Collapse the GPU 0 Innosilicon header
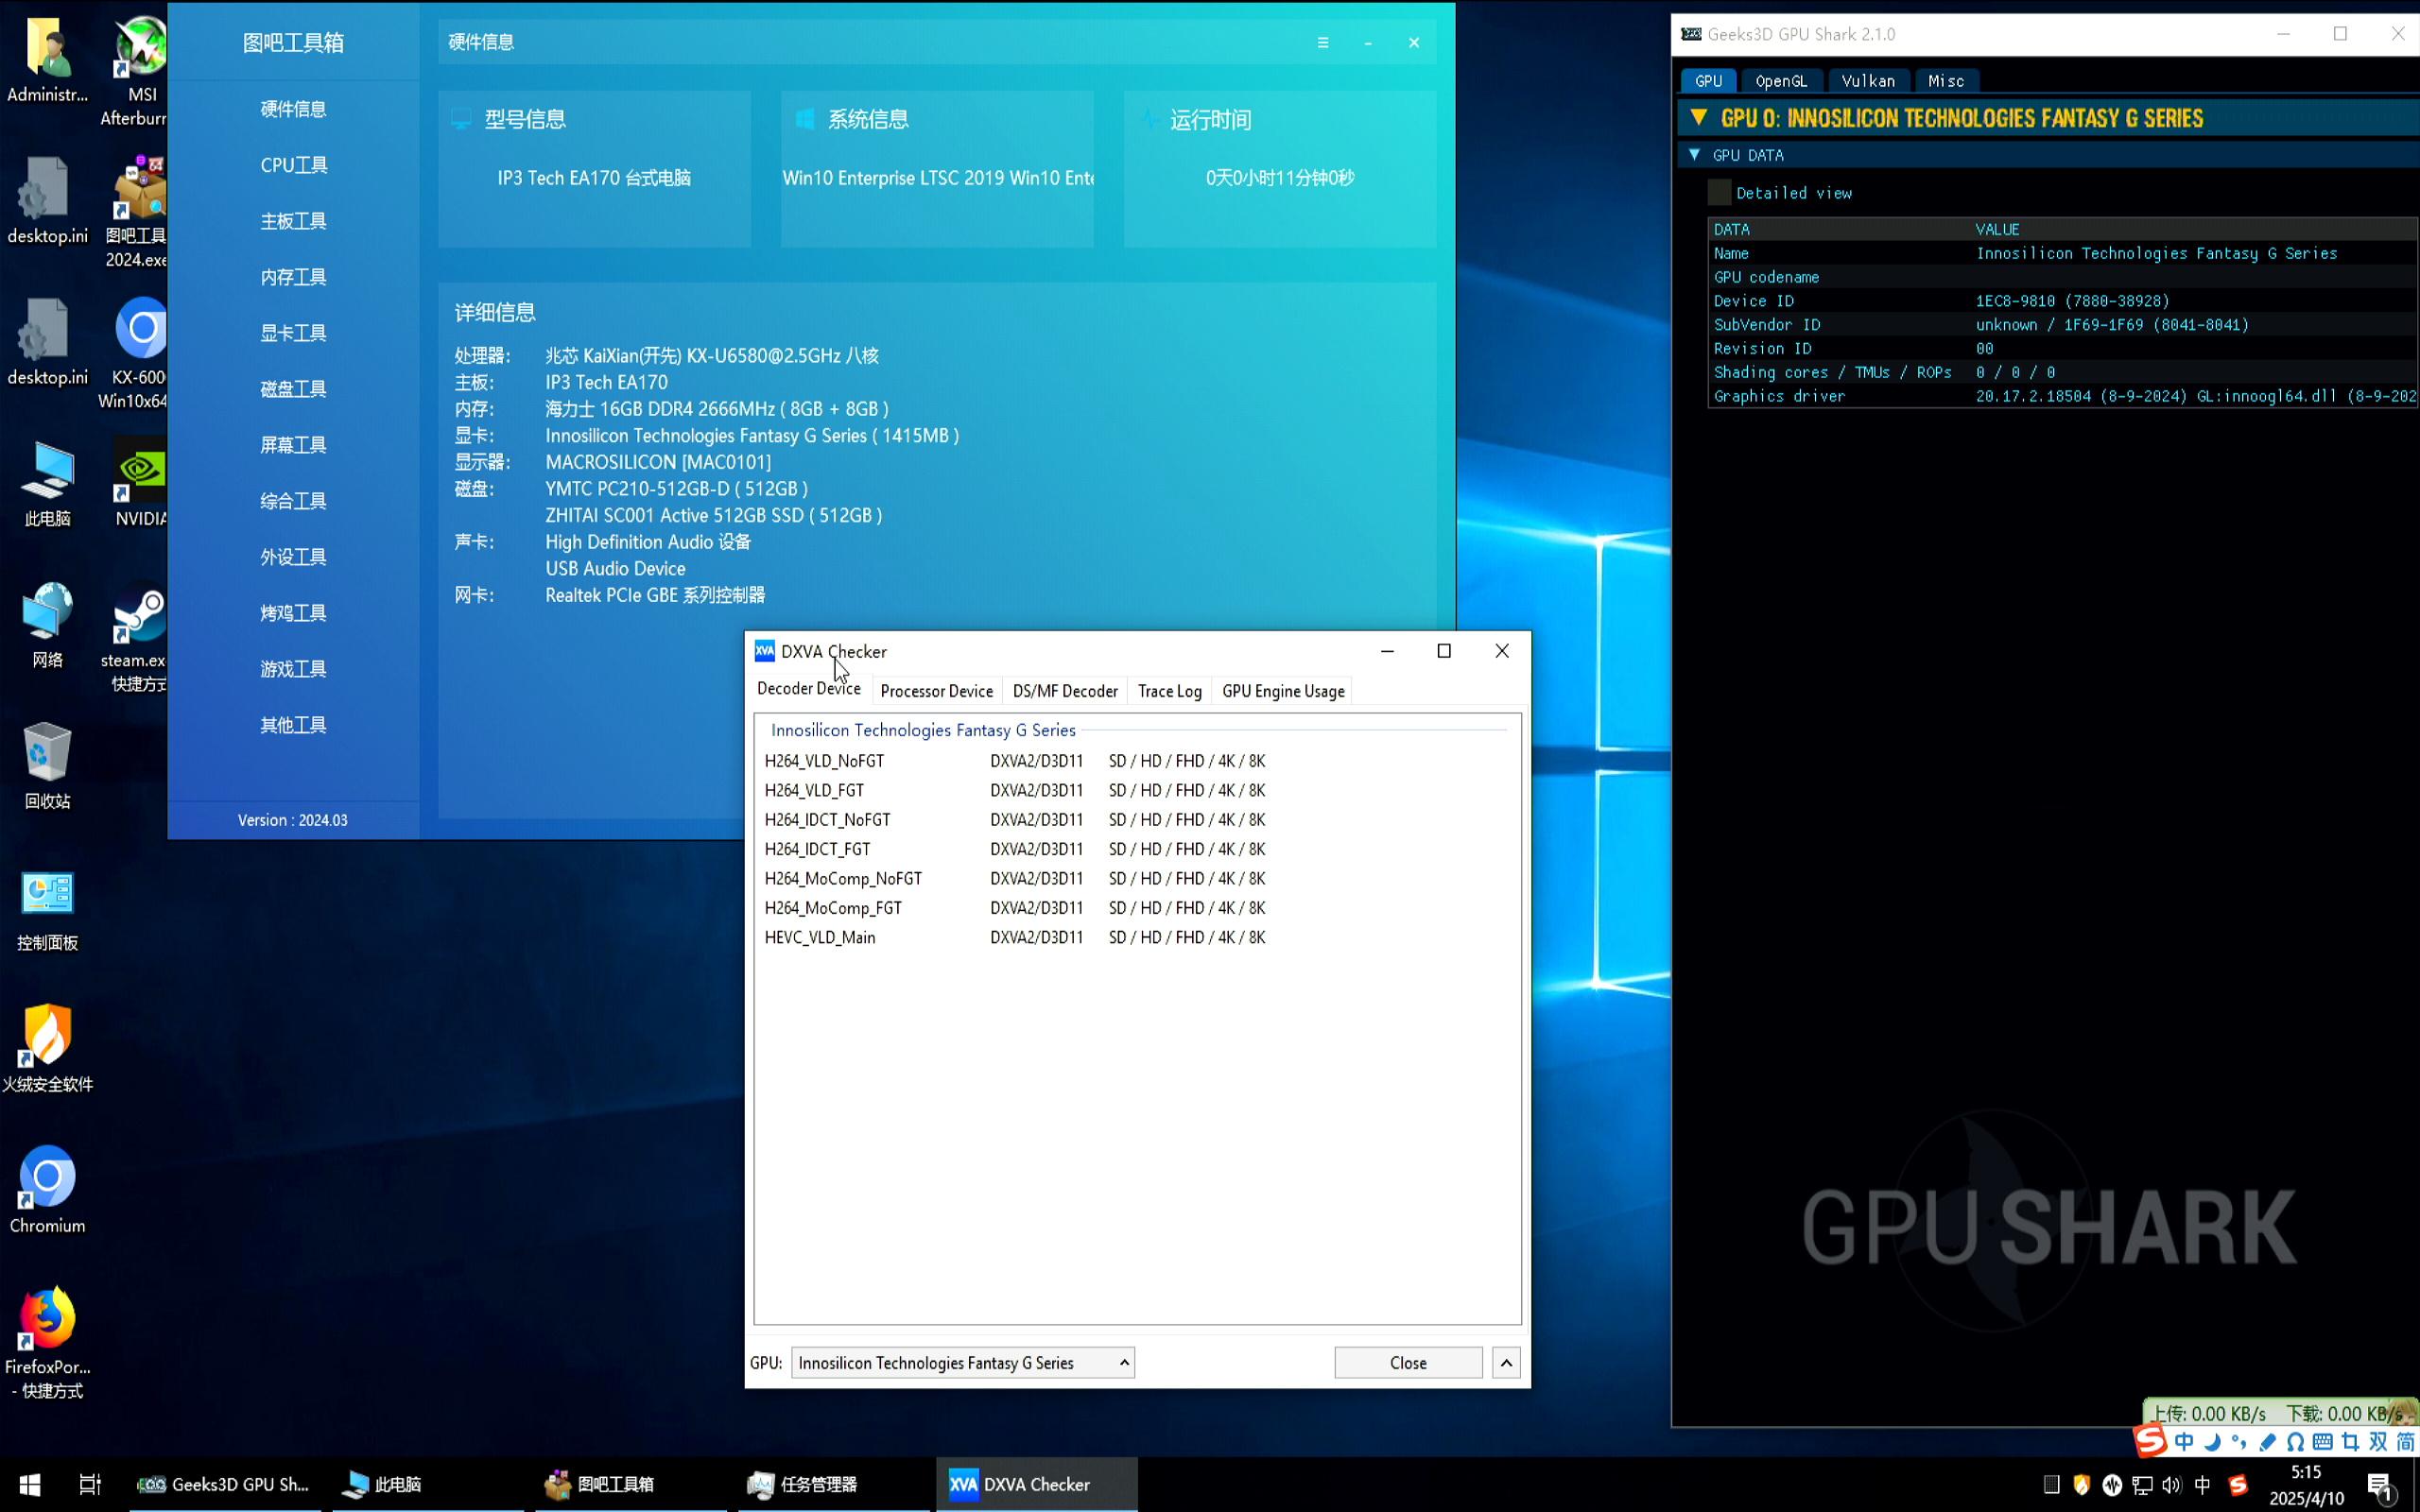This screenshot has height=1512, width=2420. tap(1698, 118)
